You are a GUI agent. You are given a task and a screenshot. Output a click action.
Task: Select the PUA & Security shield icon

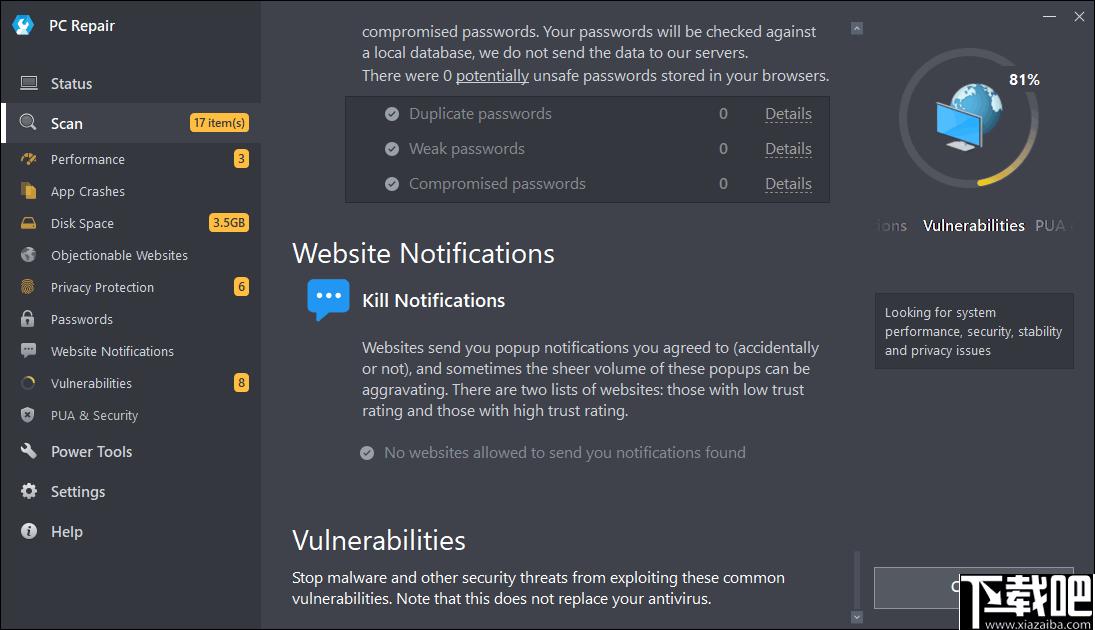click(x=28, y=415)
